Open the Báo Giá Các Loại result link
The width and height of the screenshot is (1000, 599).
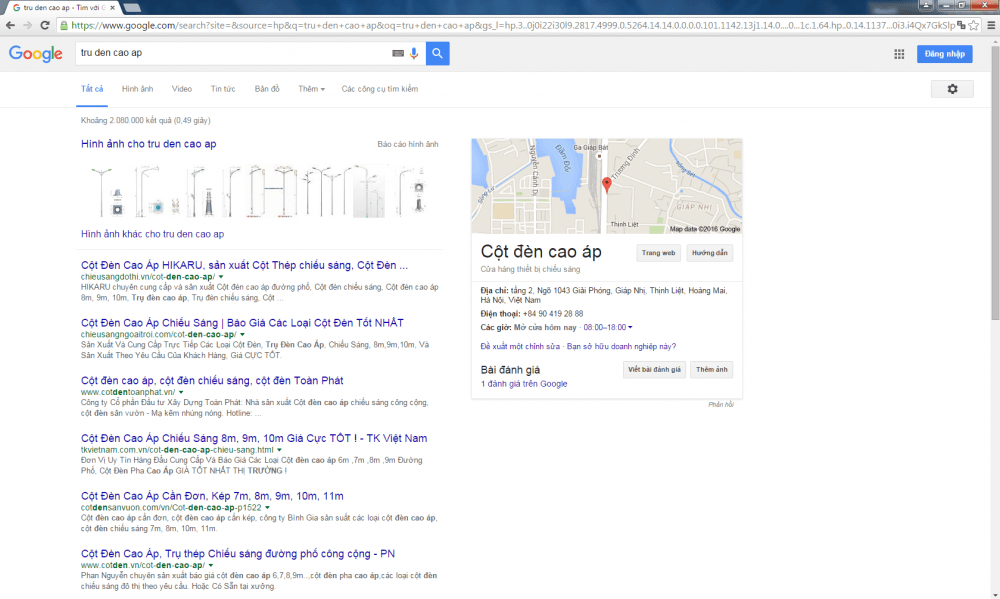tap(242, 323)
